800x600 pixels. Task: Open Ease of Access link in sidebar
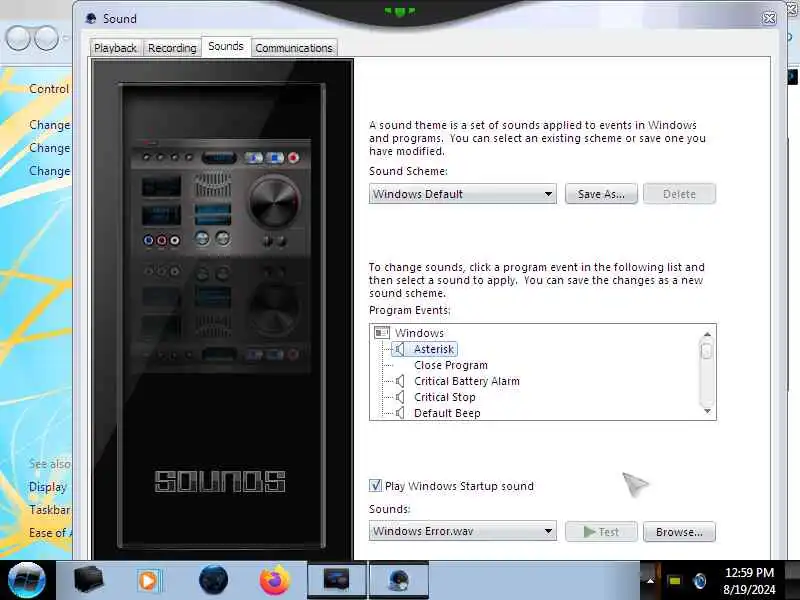coord(50,533)
